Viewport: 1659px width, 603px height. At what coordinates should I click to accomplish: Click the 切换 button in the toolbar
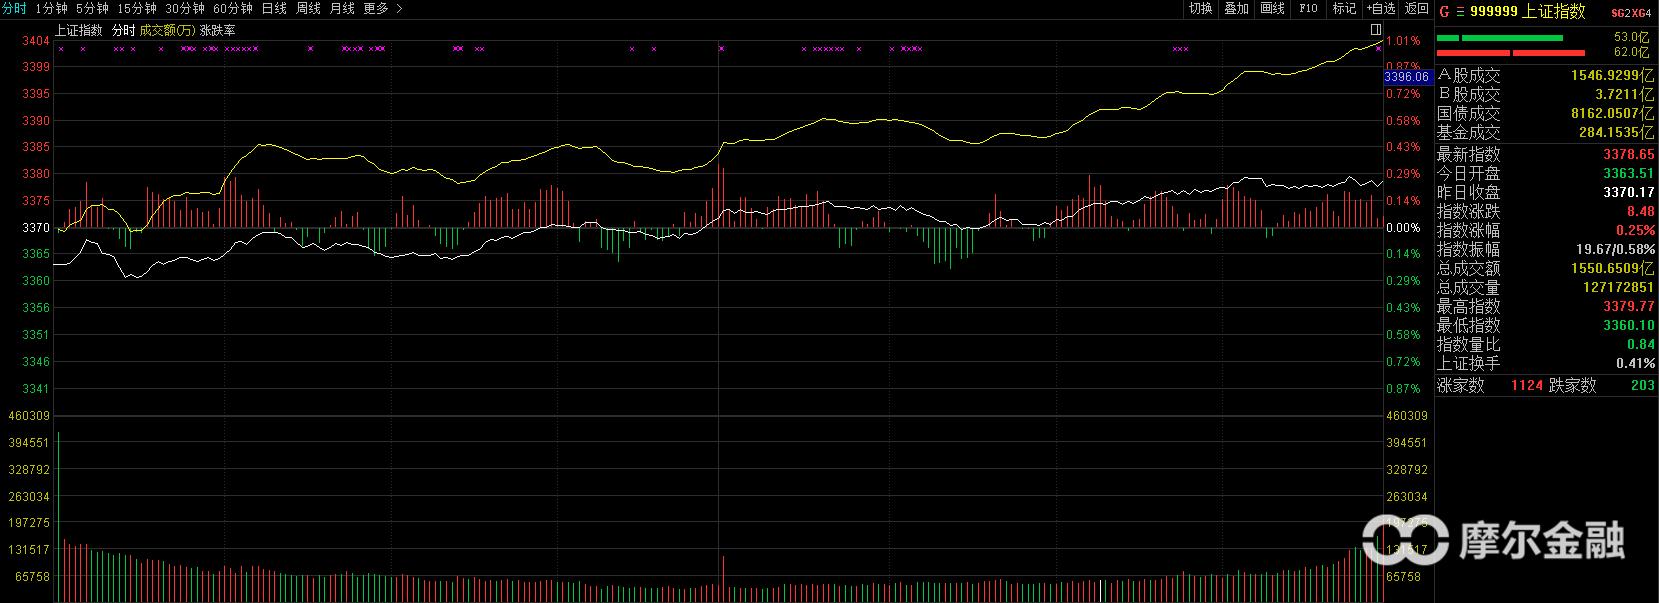(1200, 8)
